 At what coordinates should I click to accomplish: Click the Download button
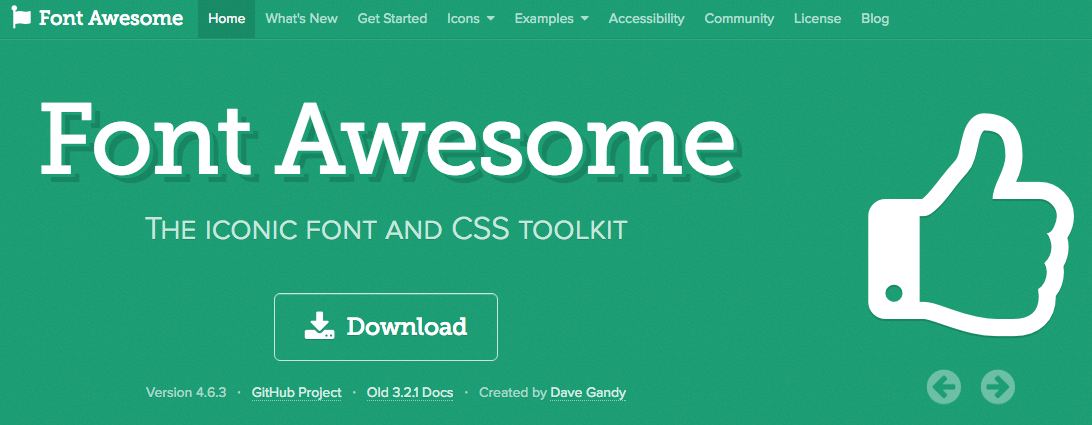386,327
